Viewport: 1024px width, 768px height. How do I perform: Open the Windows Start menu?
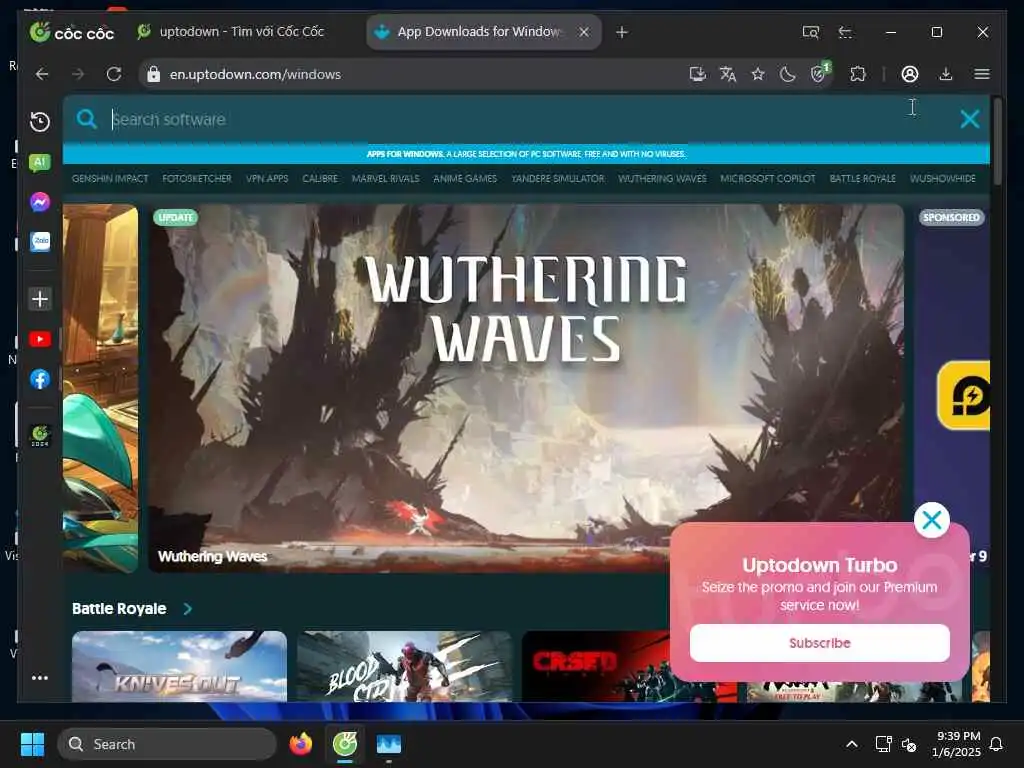pos(32,744)
